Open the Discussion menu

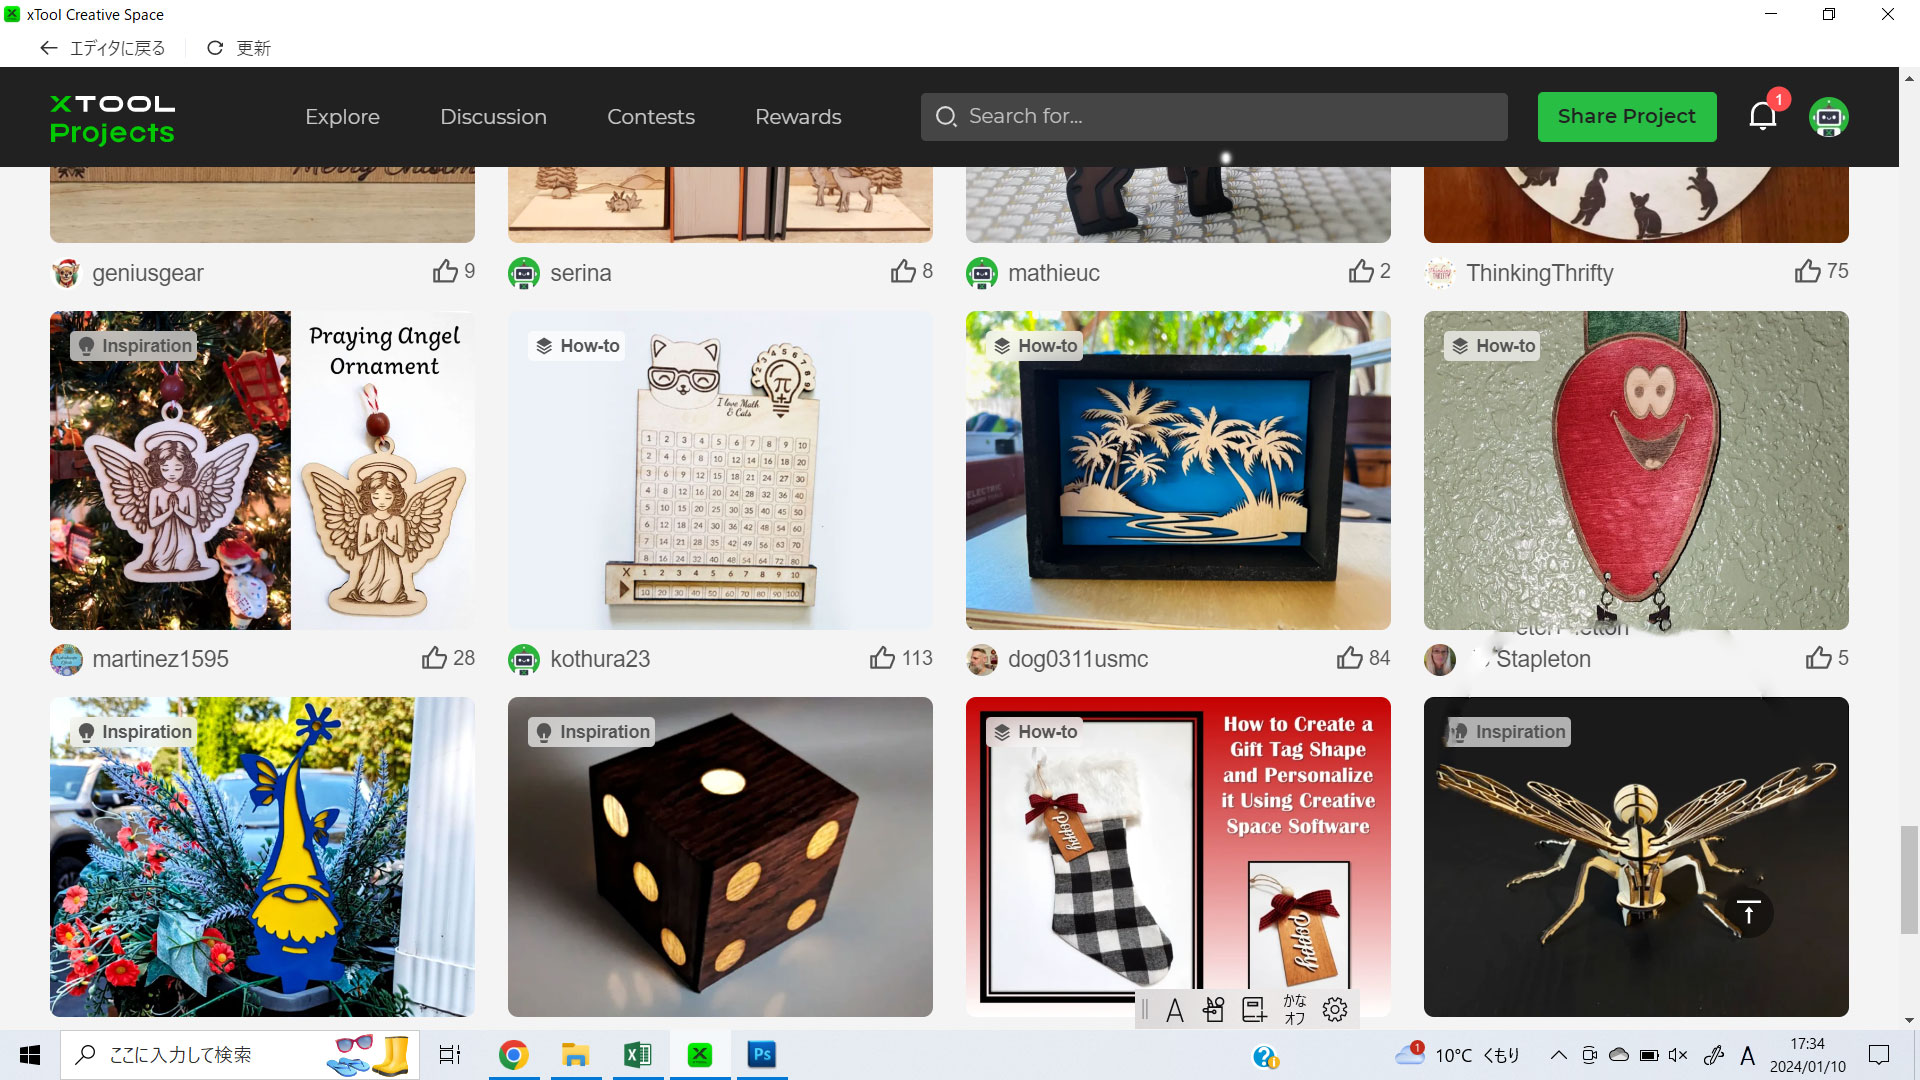[493, 117]
